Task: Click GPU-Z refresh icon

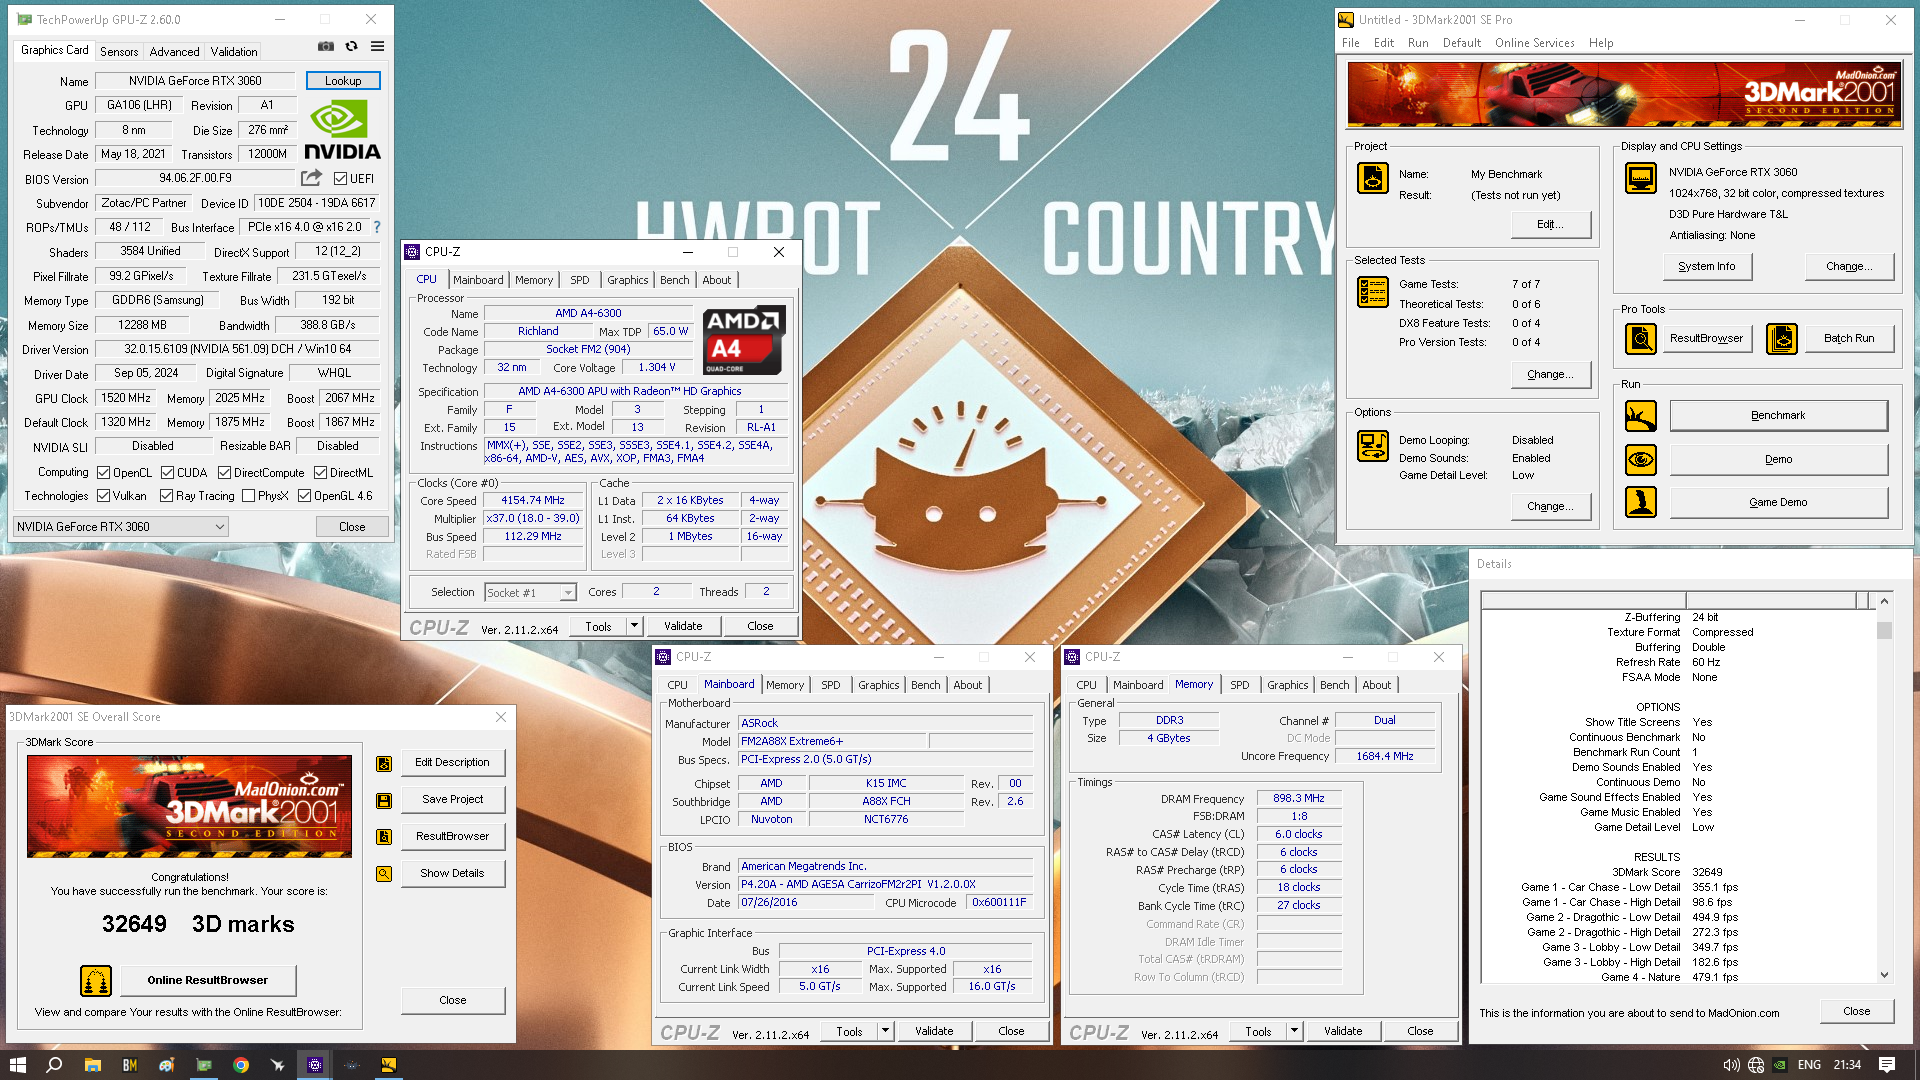Action: (351, 46)
